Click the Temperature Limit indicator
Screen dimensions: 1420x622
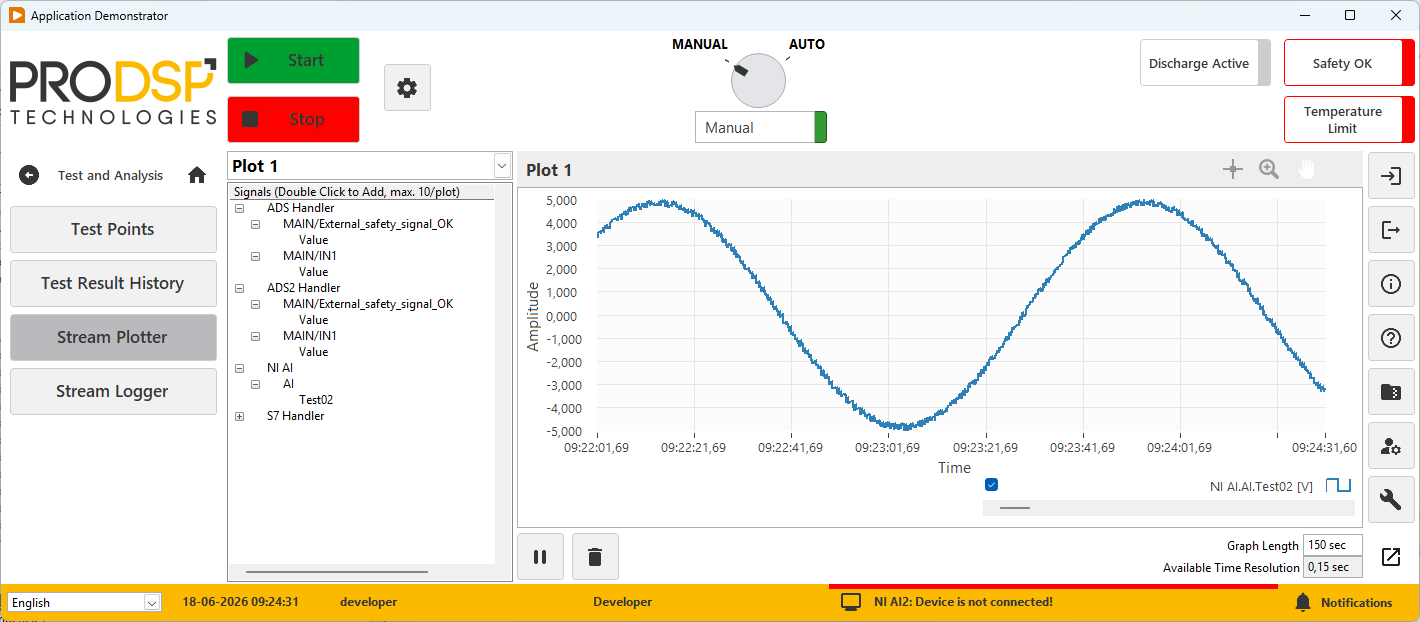pos(1349,120)
